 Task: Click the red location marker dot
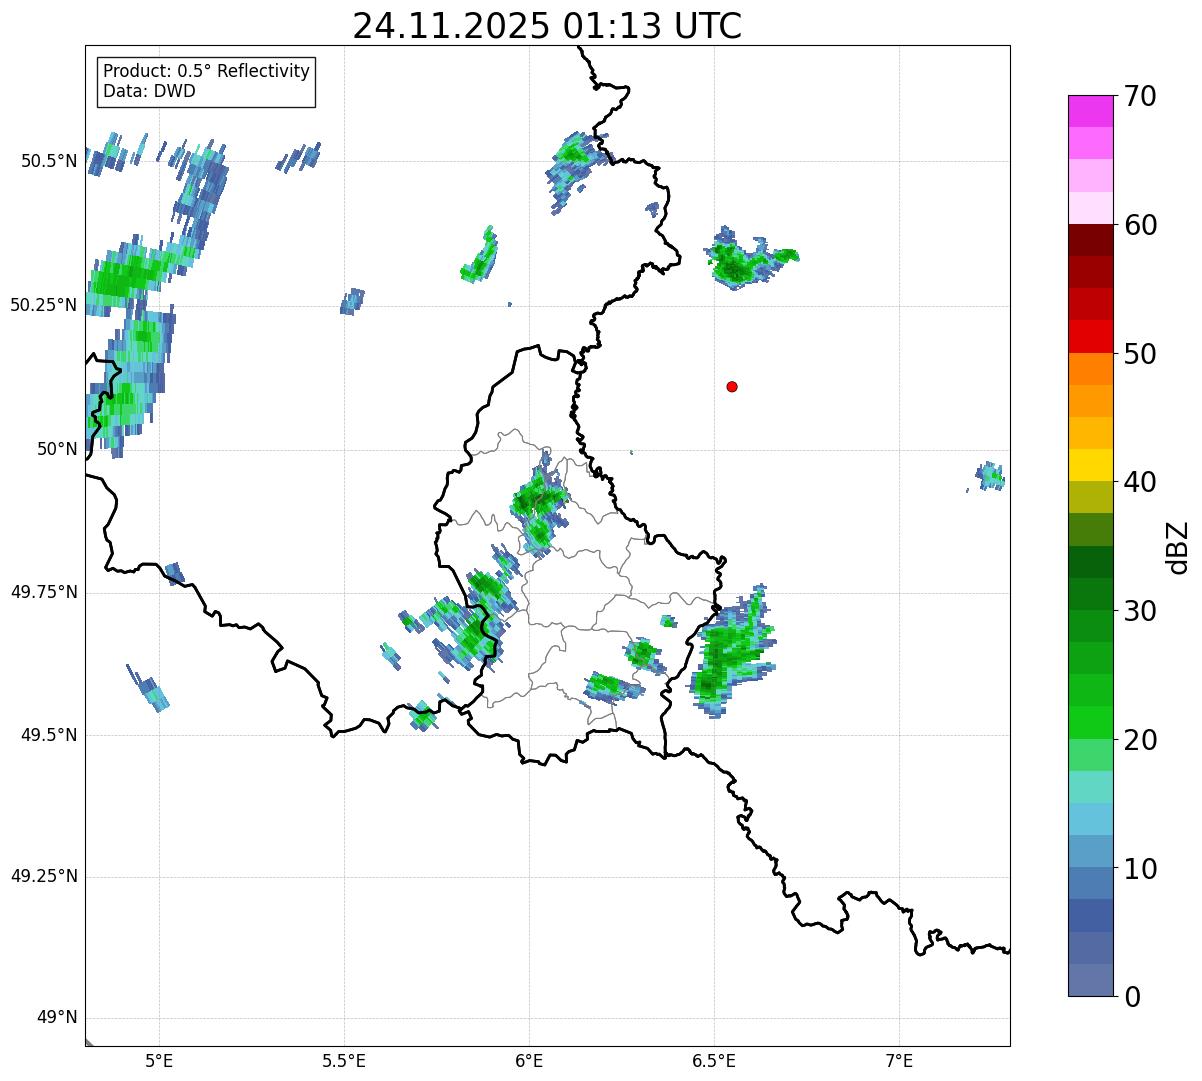732,386
